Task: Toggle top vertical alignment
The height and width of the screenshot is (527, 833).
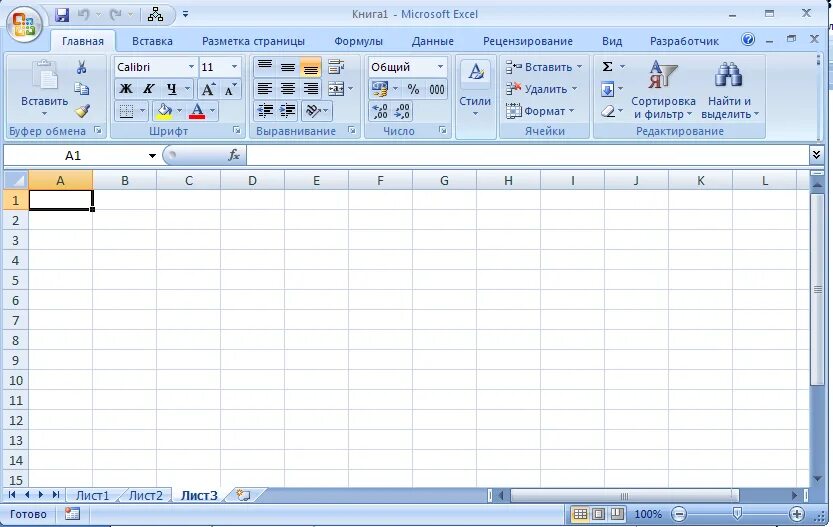Action: click(265, 67)
